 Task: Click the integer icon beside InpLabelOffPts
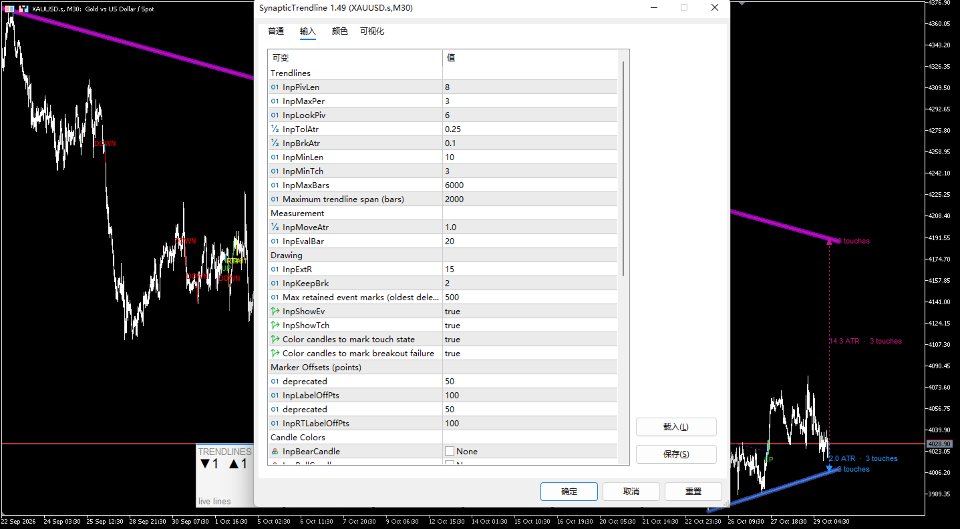(x=274, y=396)
